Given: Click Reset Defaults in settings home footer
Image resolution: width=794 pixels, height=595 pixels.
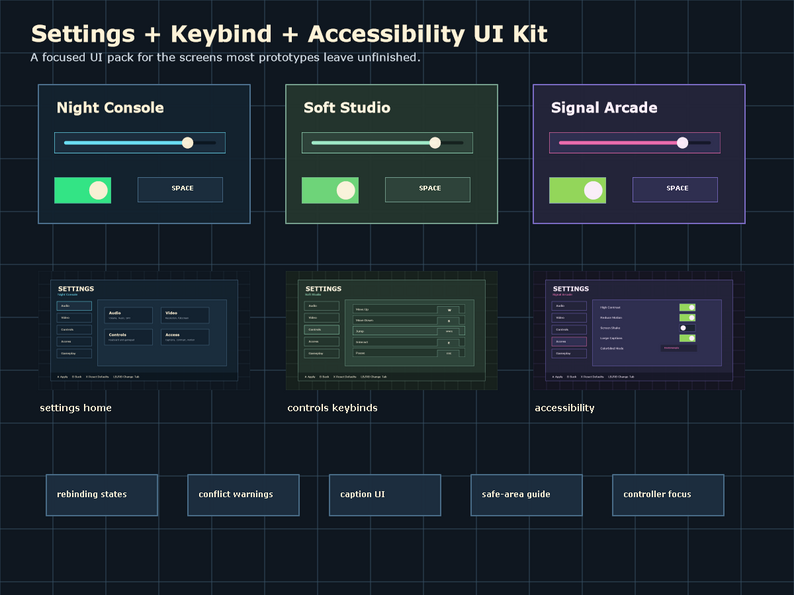Looking at the screenshot, I should [x=97, y=377].
